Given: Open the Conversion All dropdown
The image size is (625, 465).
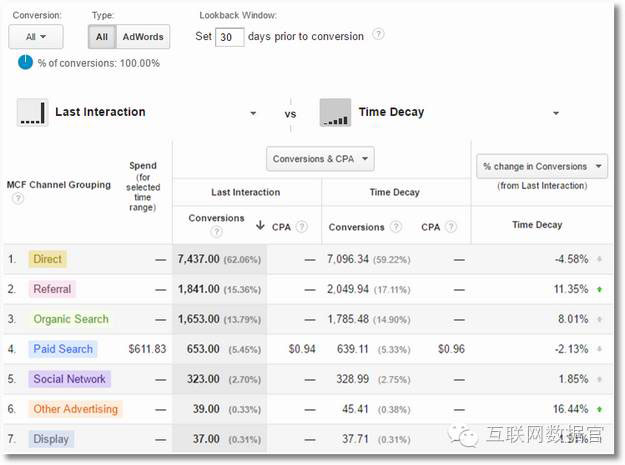Looking at the screenshot, I should [35, 37].
